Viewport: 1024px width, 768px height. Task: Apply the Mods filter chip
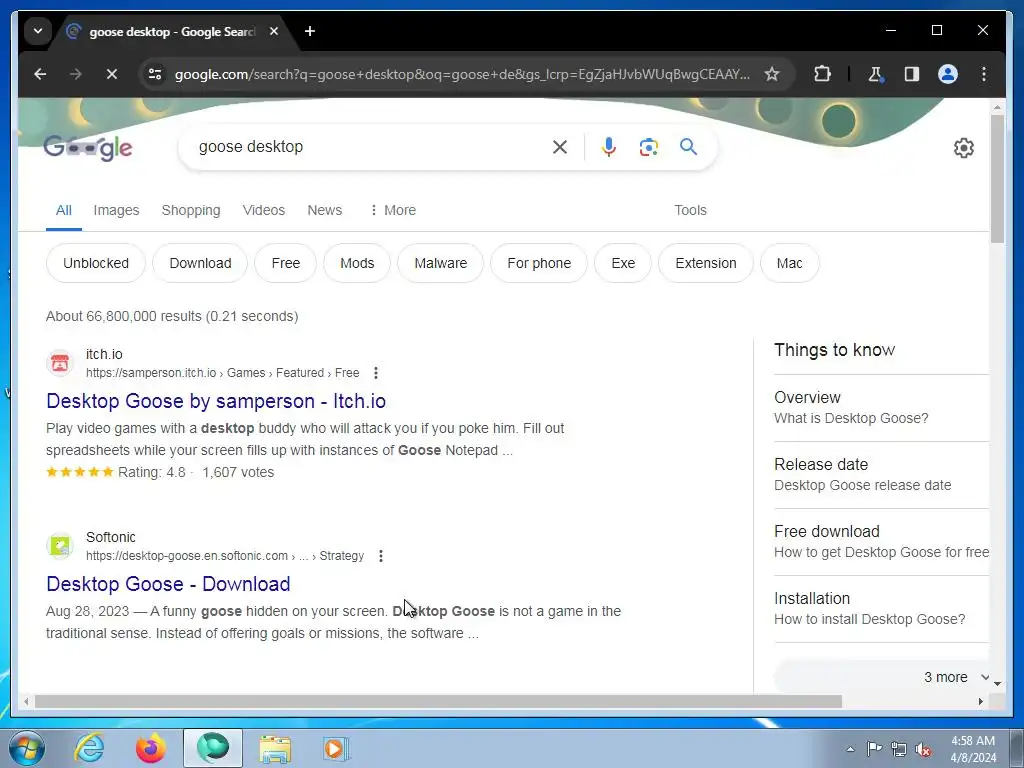[x=357, y=263]
